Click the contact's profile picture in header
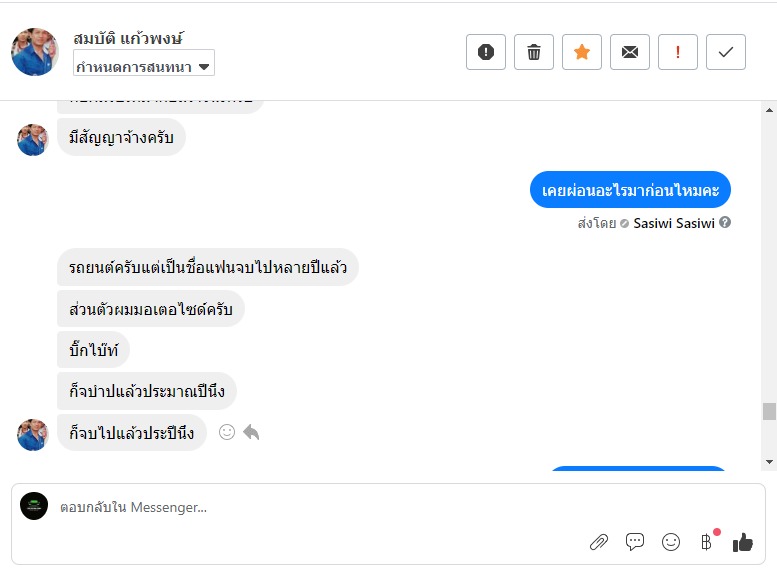 (35, 52)
